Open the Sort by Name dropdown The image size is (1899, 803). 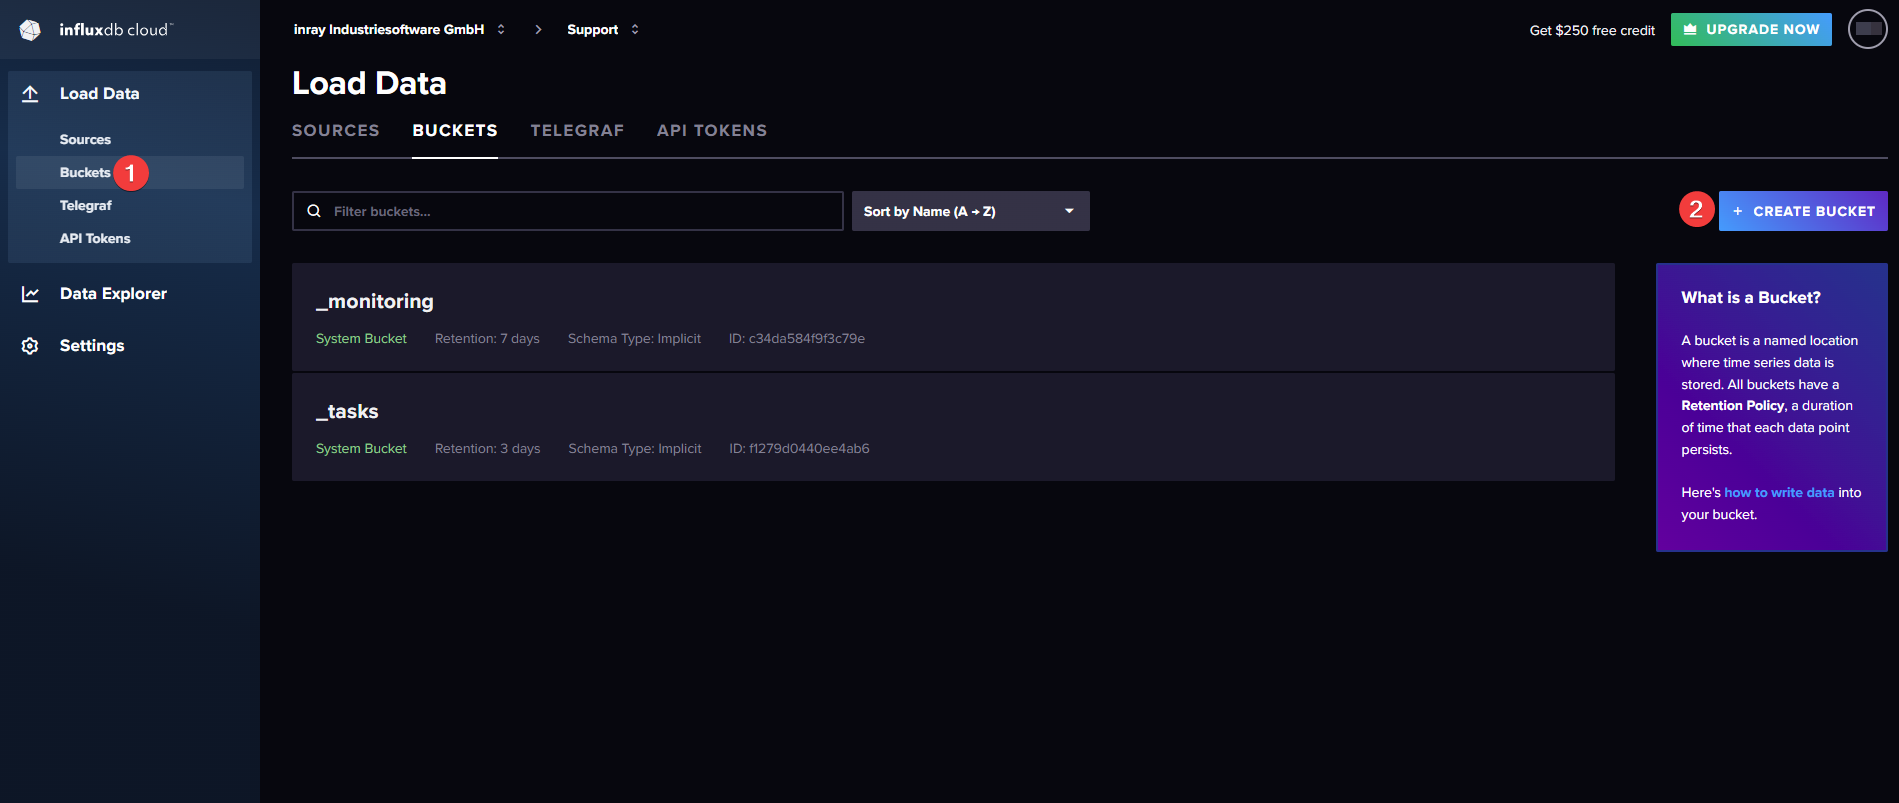pyautogui.click(x=970, y=211)
